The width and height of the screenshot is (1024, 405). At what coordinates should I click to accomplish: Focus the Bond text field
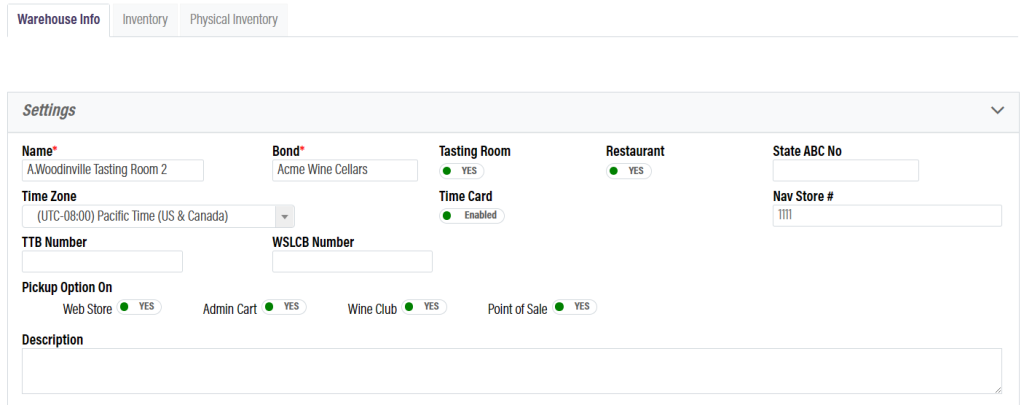pos(344,170)
